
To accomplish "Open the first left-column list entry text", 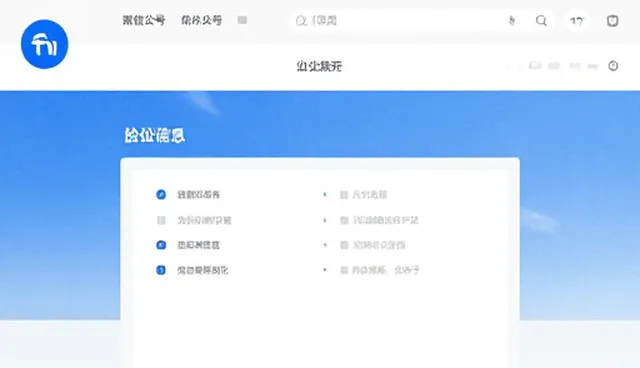I will click(198, 195).
